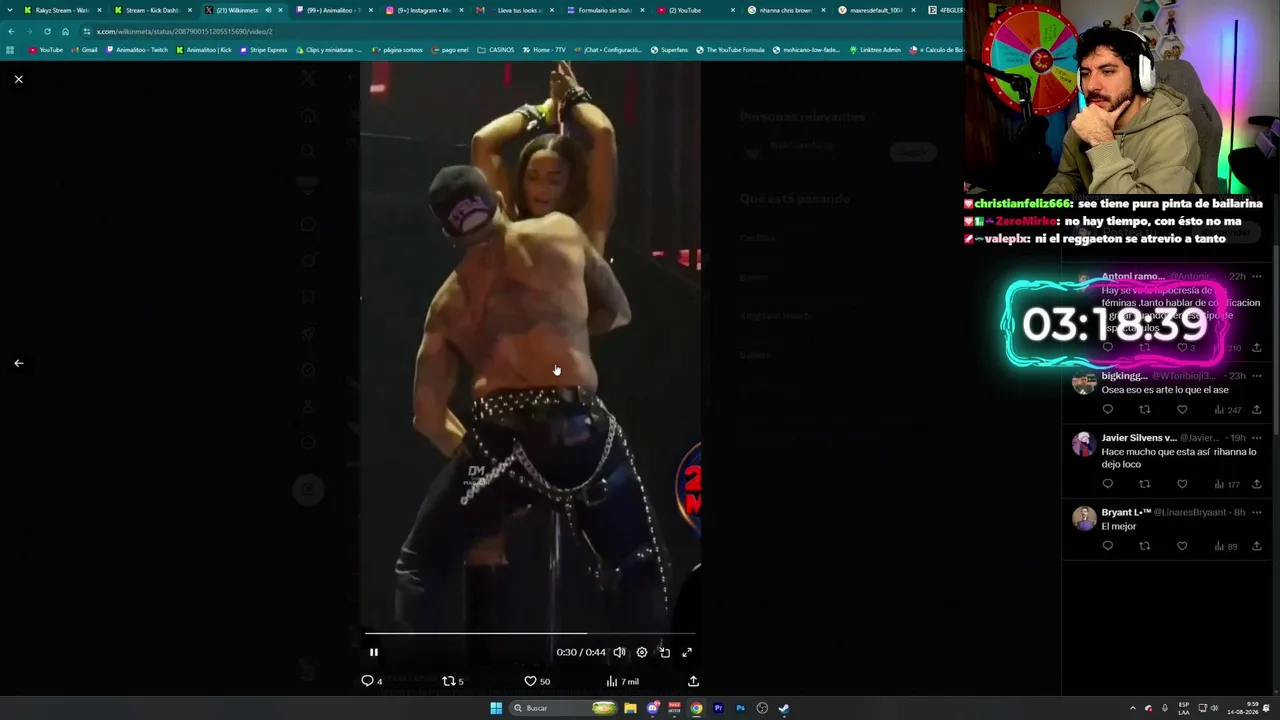The image size is (1280, 720).
Task: Click the taskbar Buscar search box
Action: click(x=564, y=708)
